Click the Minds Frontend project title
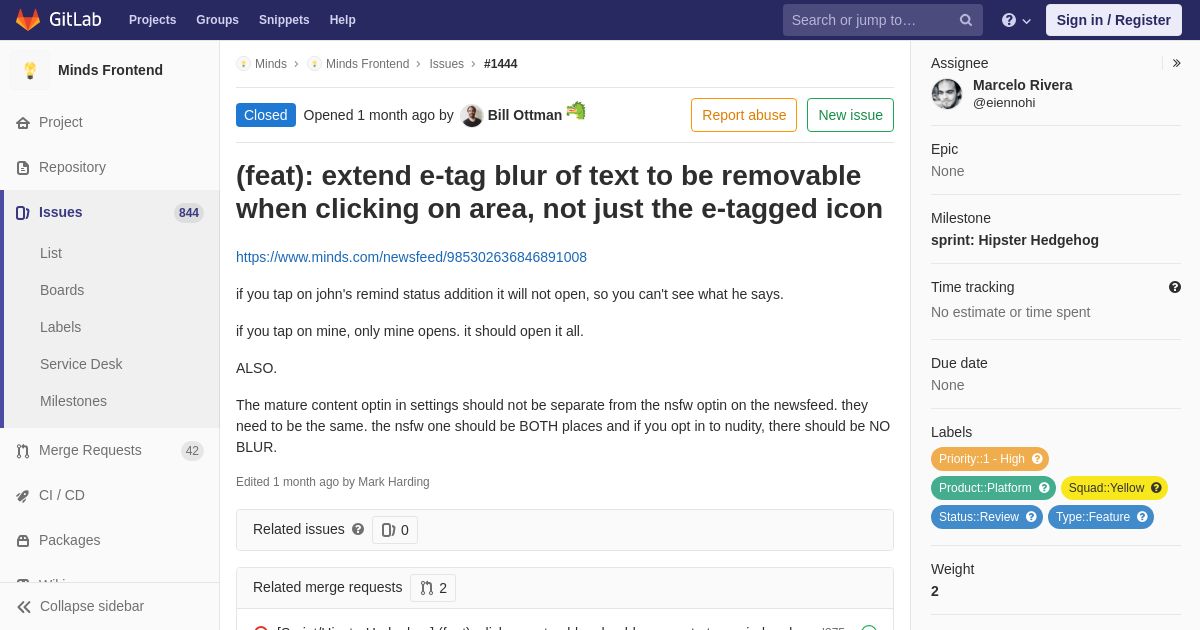Screen dimensions: 1200x630 (x=110, y=70)
